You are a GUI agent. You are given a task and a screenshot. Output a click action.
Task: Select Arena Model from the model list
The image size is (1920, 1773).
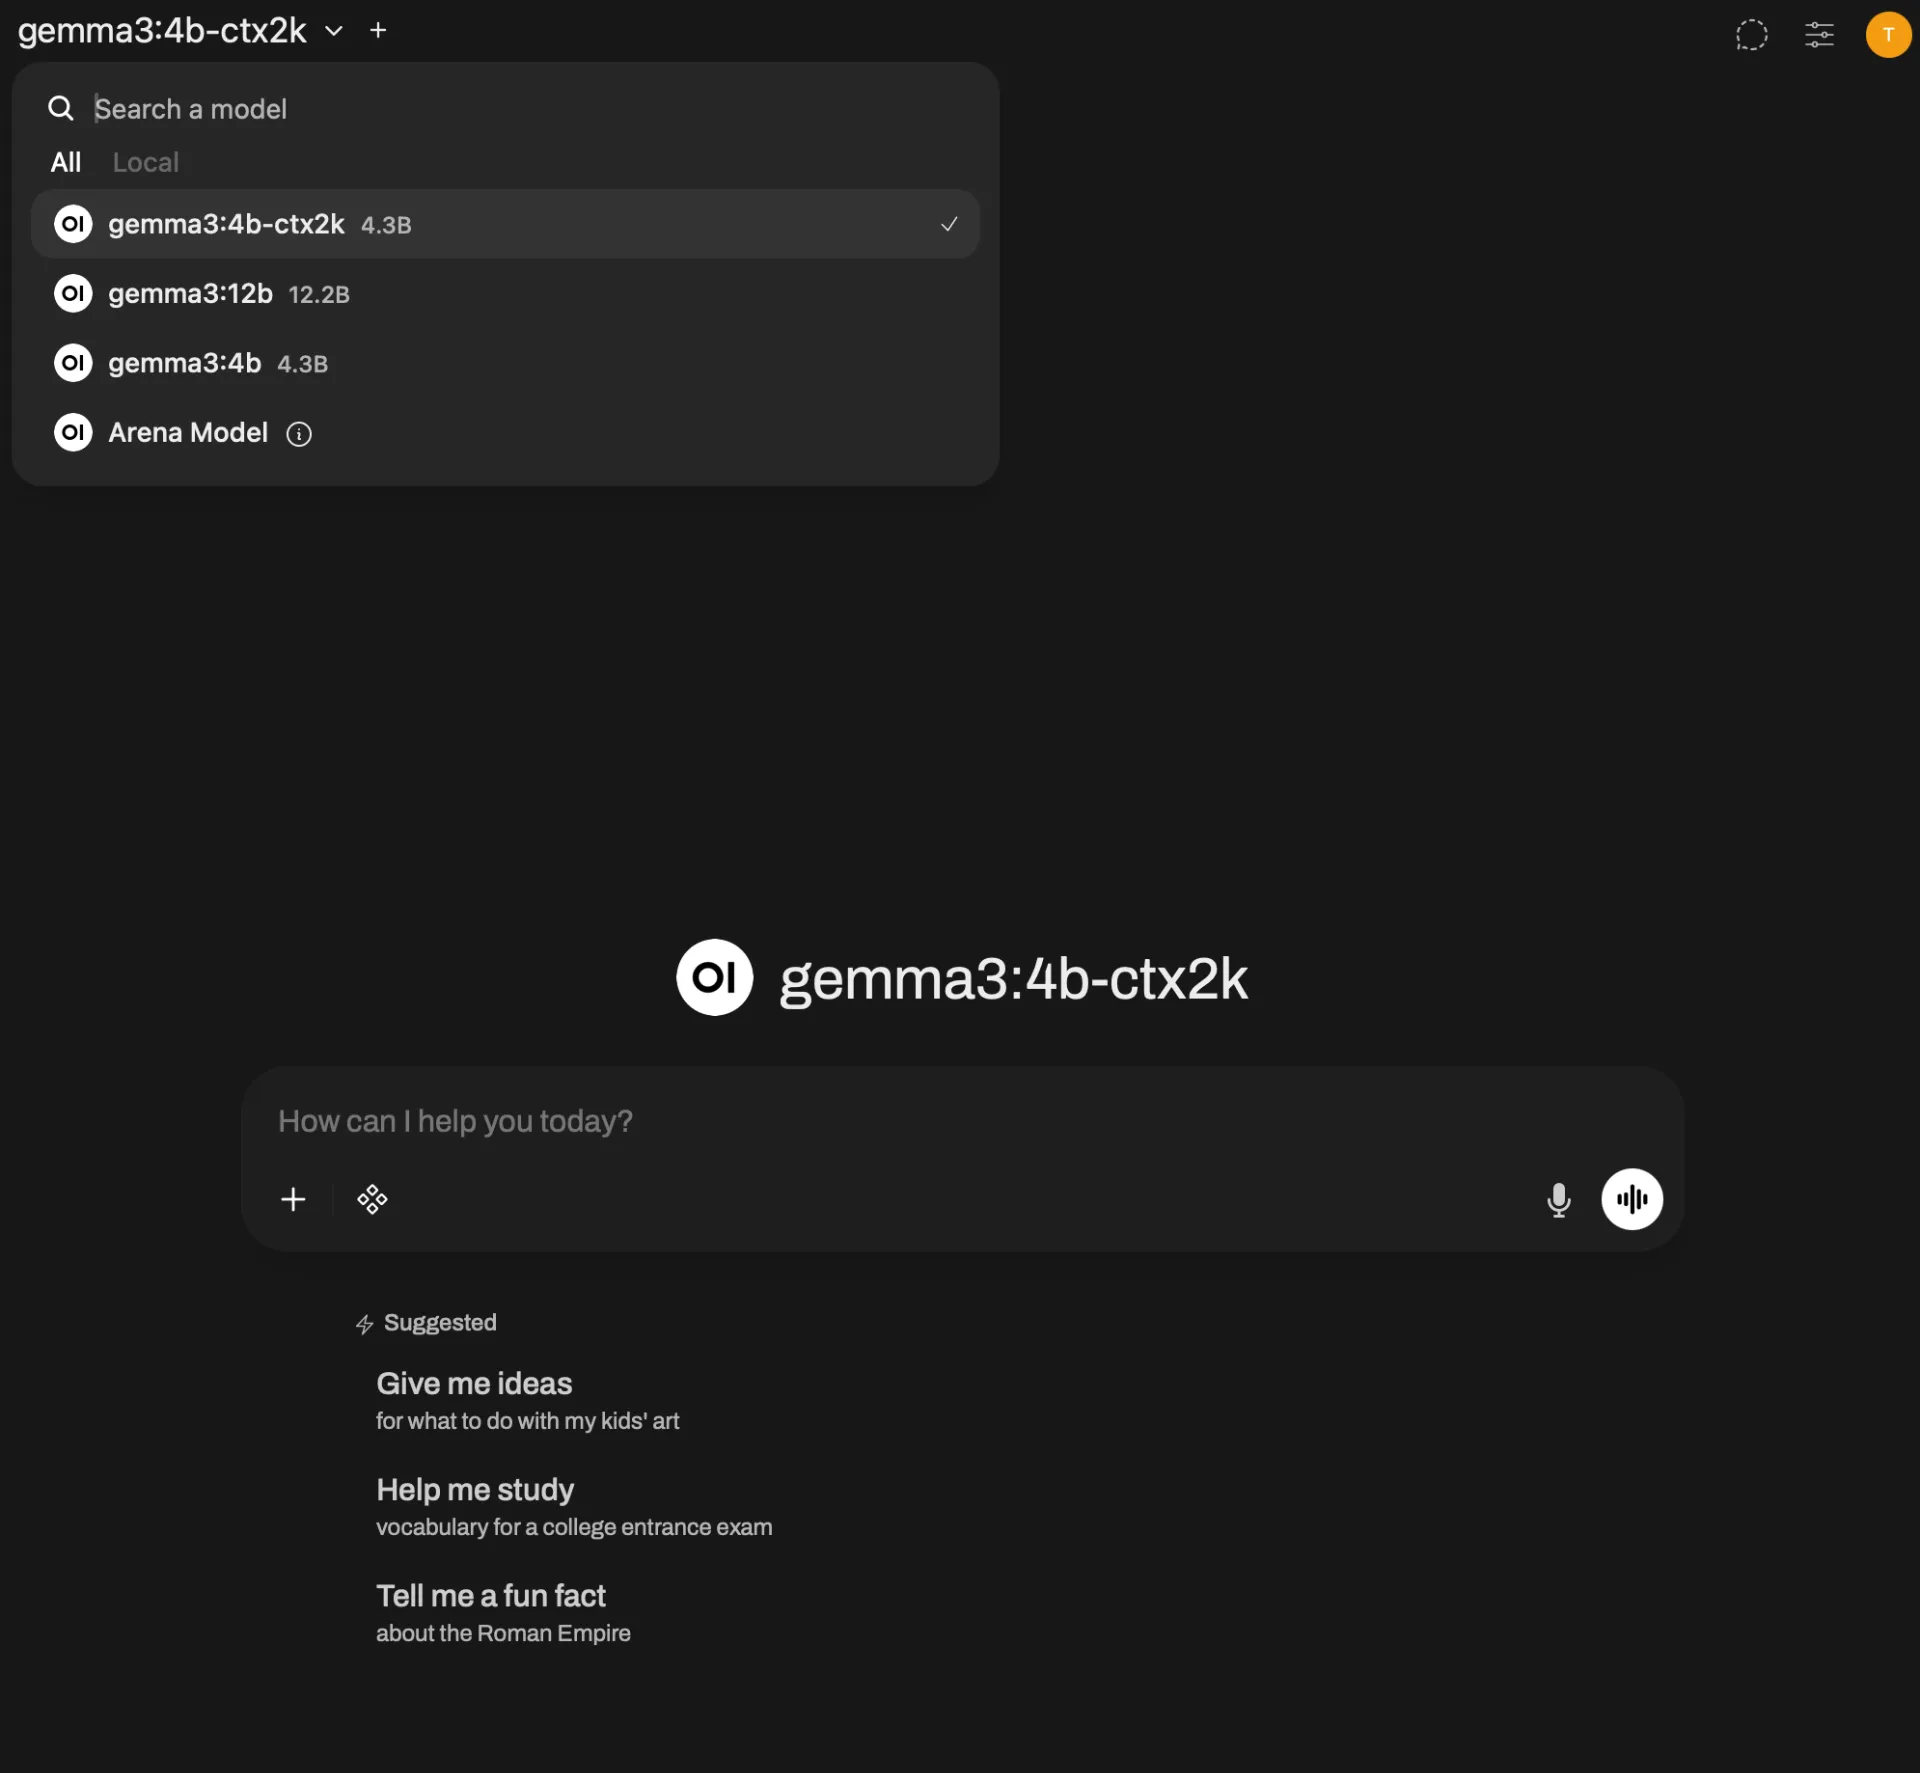(x=187, y=432)
